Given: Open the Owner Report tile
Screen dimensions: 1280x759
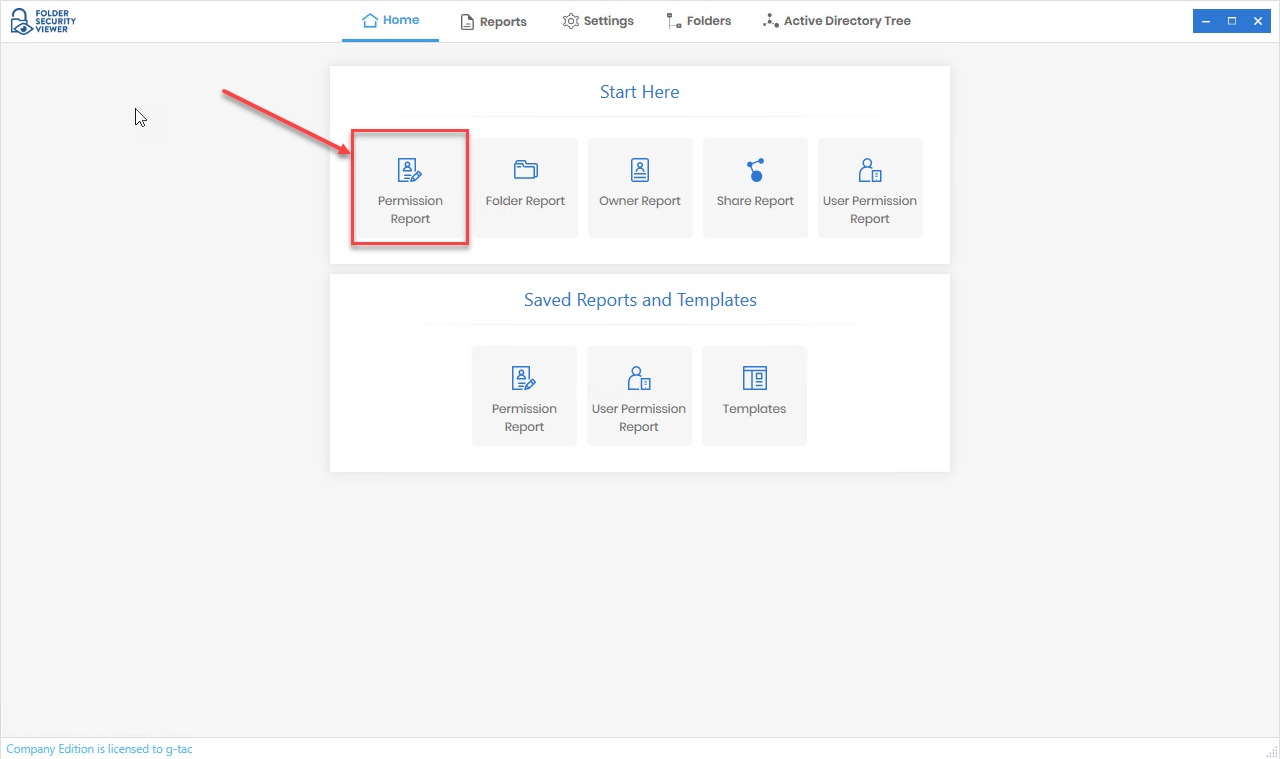Looking at the screenshot, I should click(640, 188).
